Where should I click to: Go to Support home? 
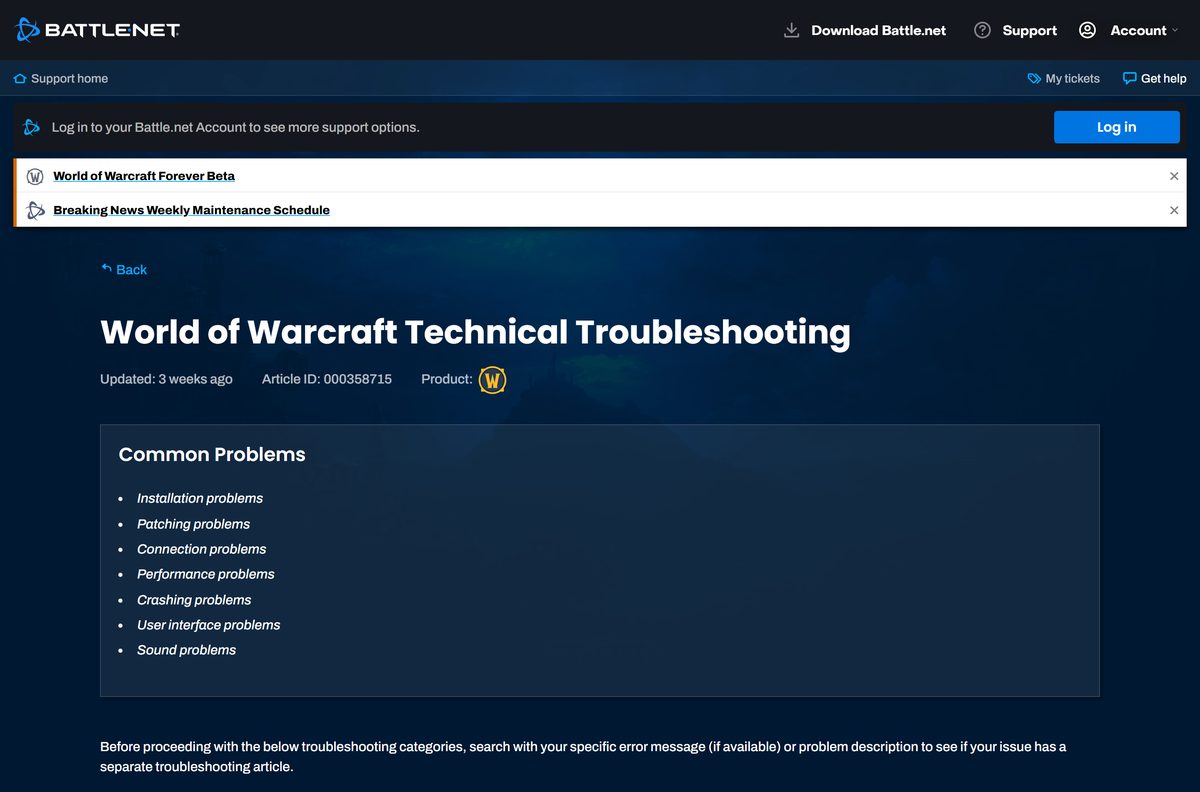coord(69,78)
